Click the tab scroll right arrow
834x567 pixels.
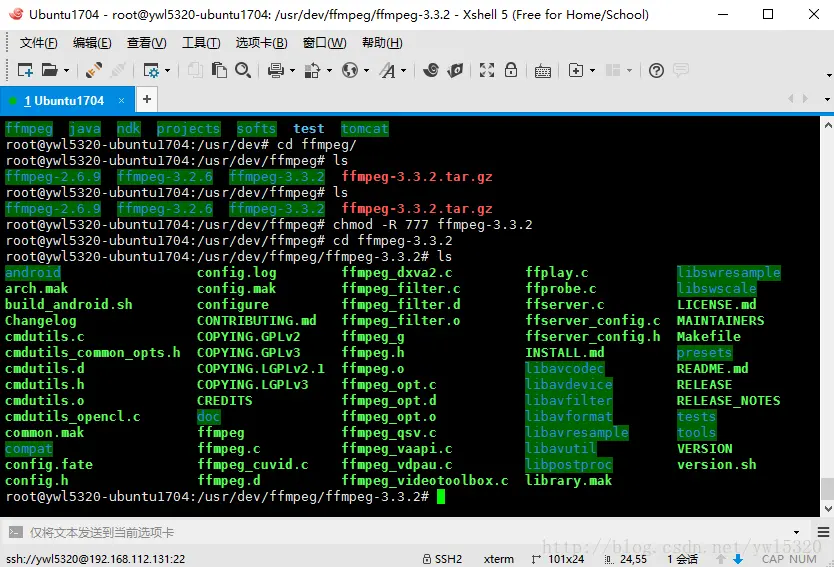click(805, 98)
